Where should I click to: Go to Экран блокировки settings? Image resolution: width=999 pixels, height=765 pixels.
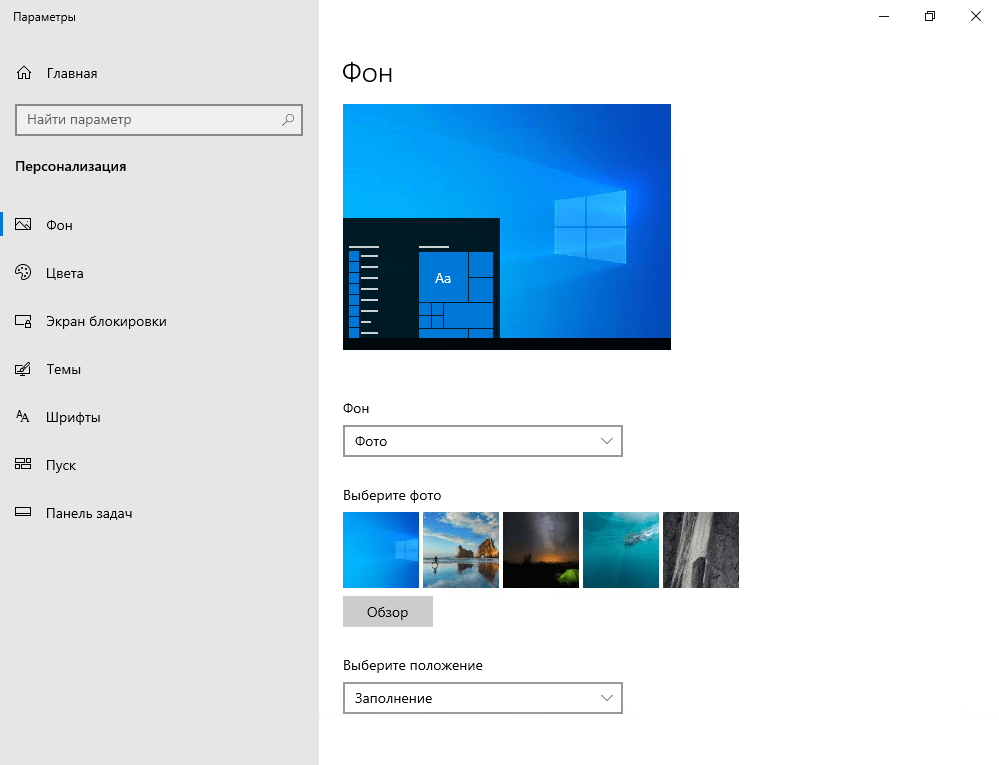tap(159, 321)
